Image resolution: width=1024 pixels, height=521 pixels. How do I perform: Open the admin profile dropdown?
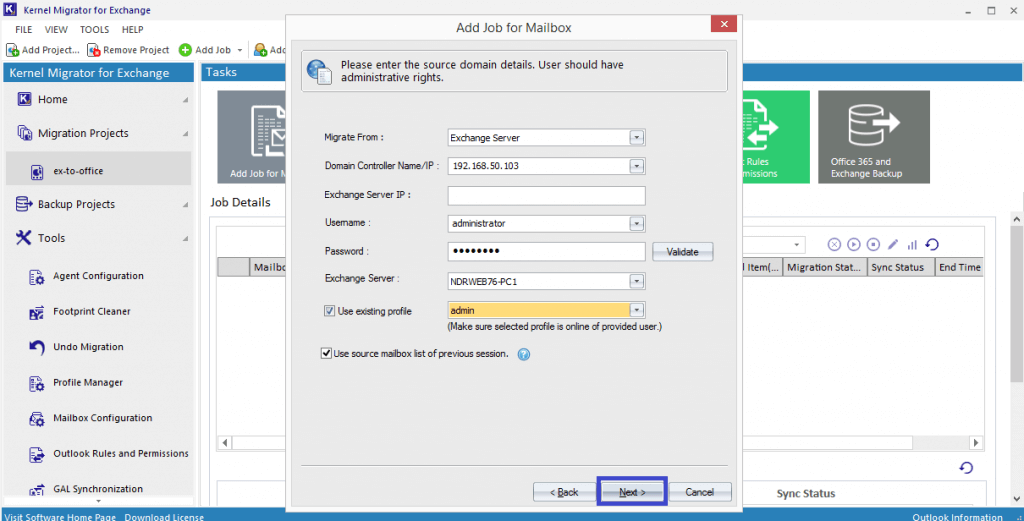[637, 310]
